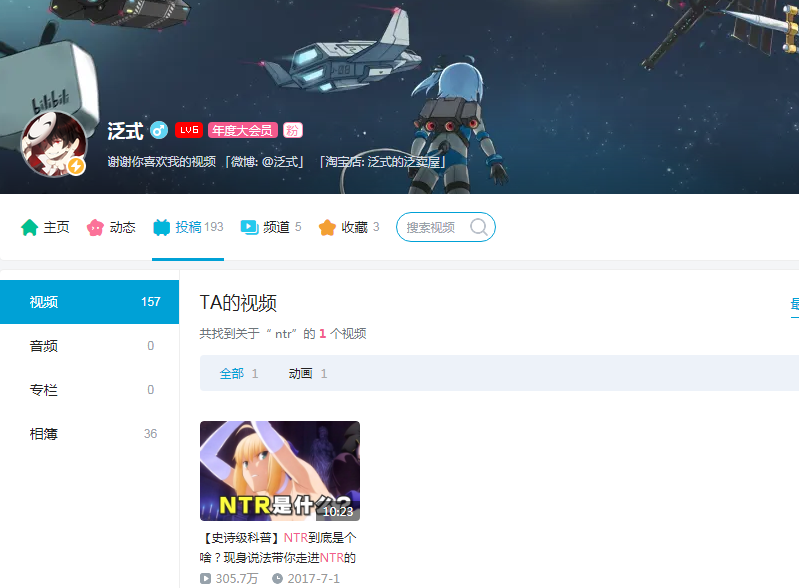Screen dimensions: 799x588
Task: Click the play count icon under video
Action: [205, 579]
